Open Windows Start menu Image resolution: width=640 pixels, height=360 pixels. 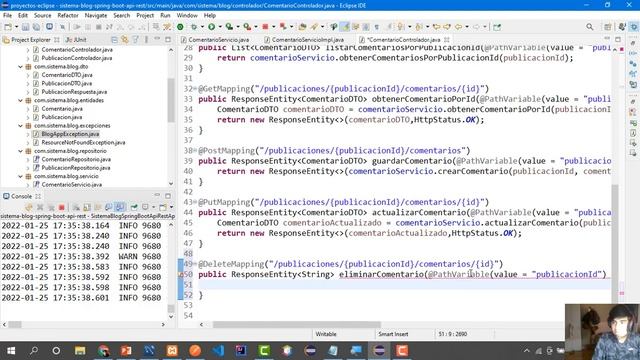[11, 351]
